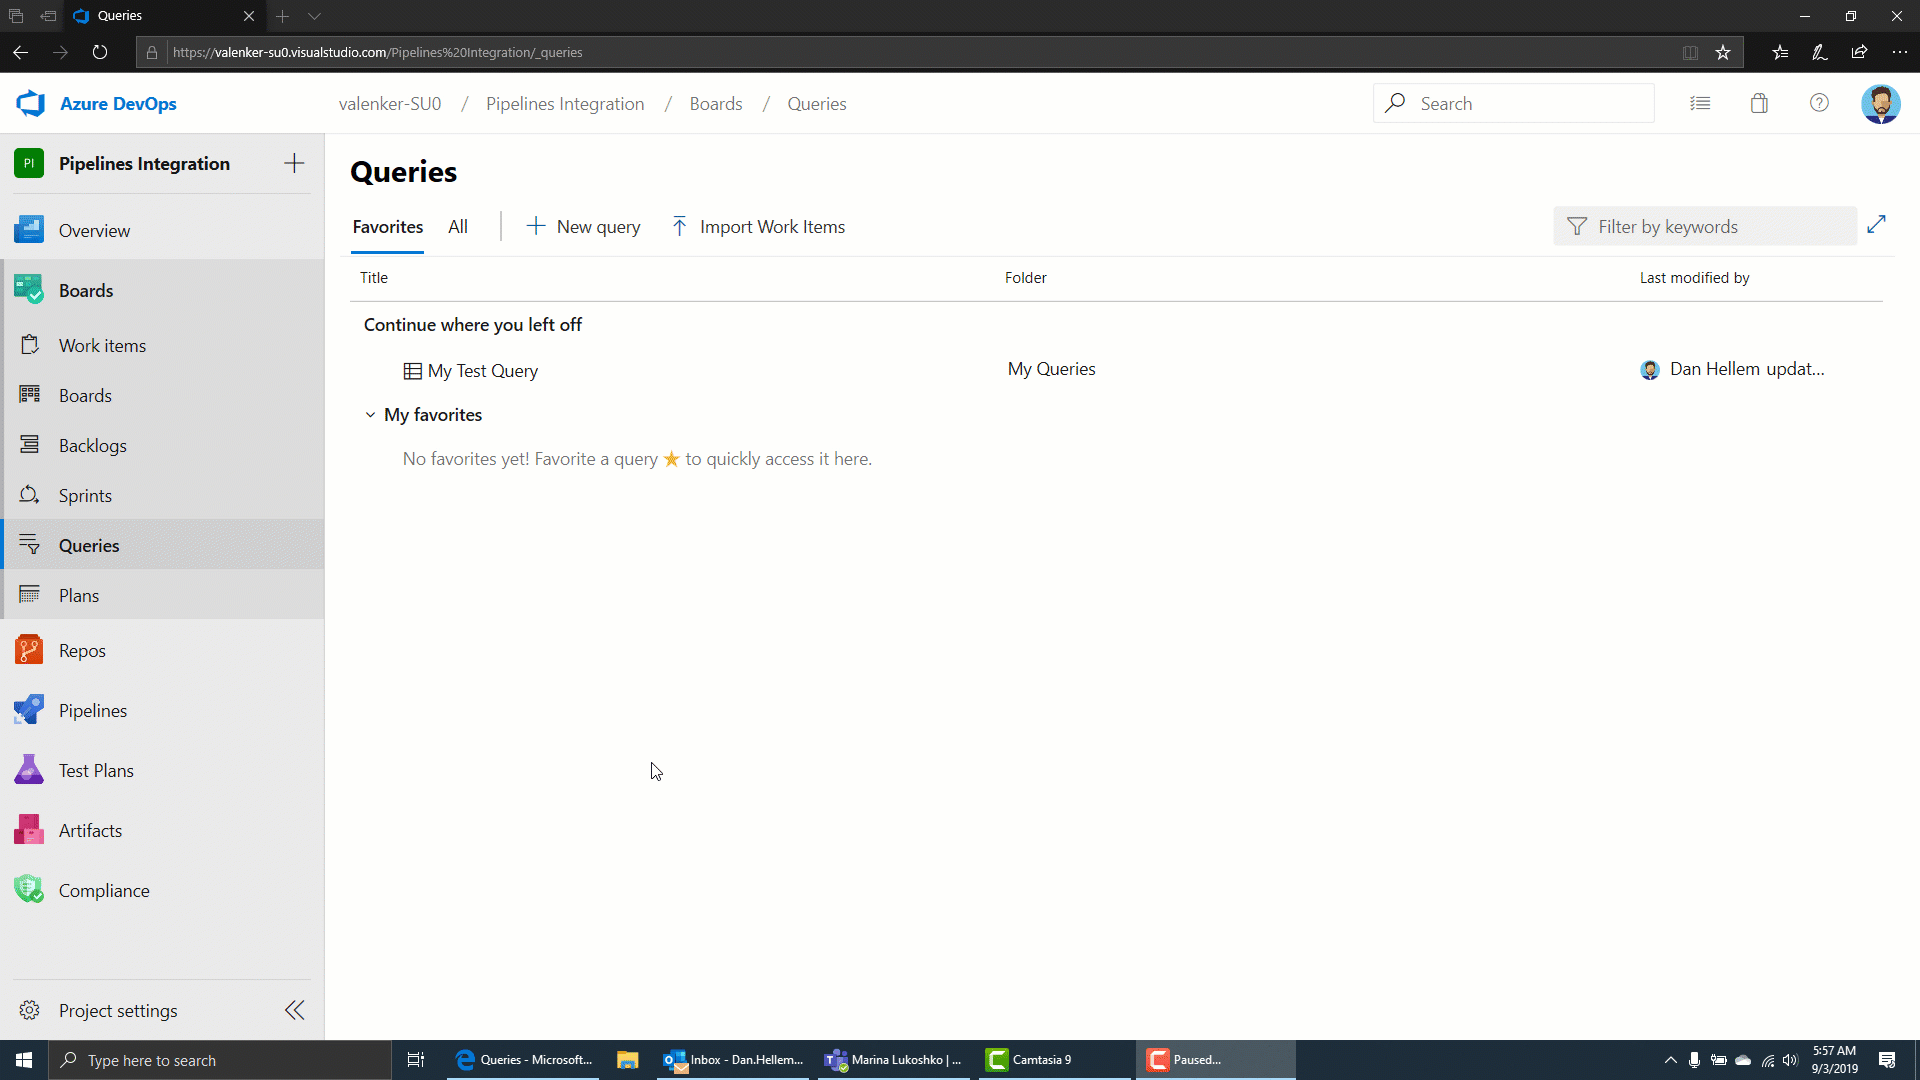The image size is (1920, 1080).
Task: Click Filter by keywords input field
Action: 1706,225
